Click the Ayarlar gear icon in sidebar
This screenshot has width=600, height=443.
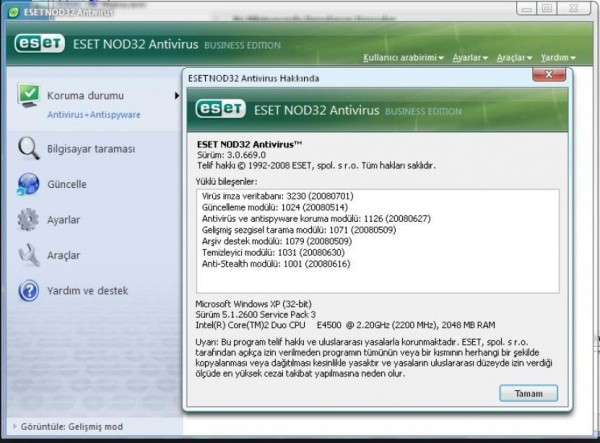tap(28, 220)
